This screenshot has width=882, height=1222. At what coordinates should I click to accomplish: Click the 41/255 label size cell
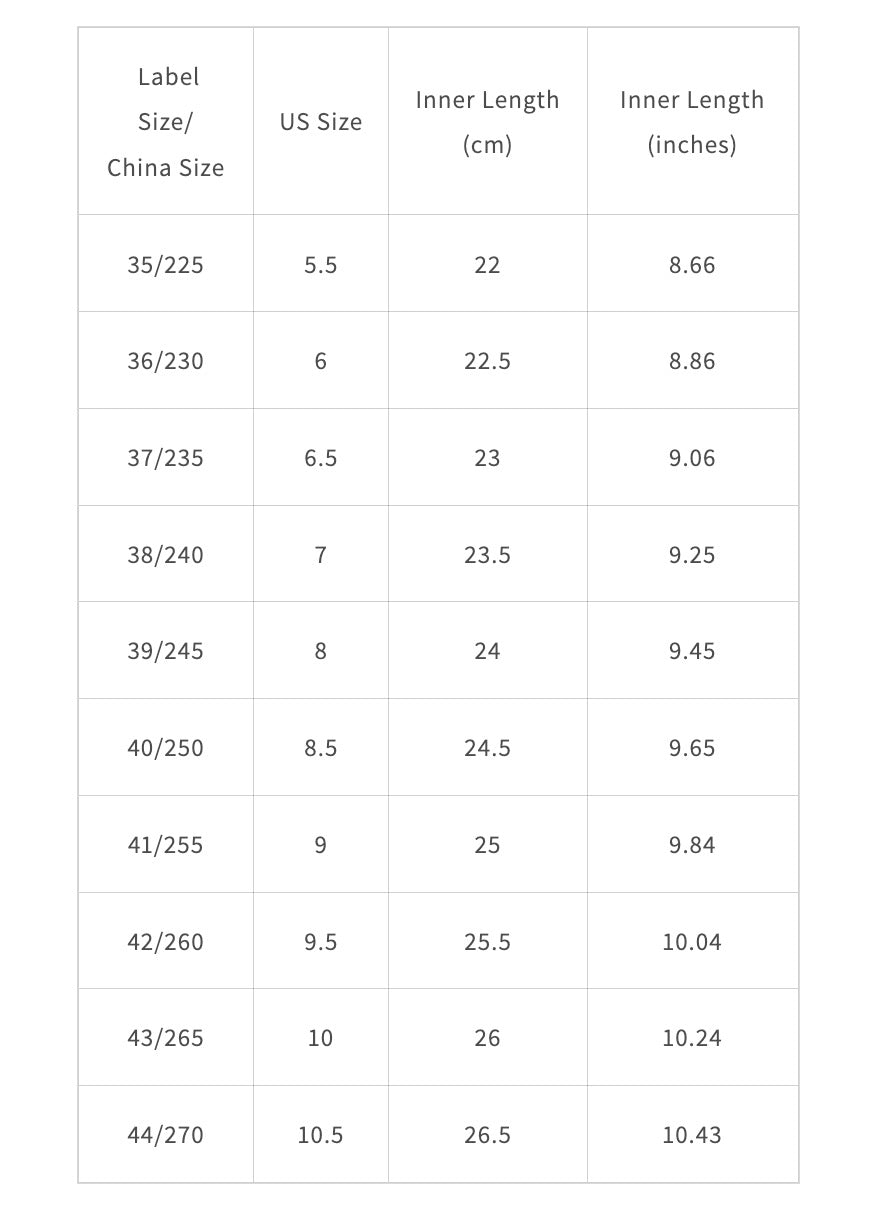tap(166, 845)
